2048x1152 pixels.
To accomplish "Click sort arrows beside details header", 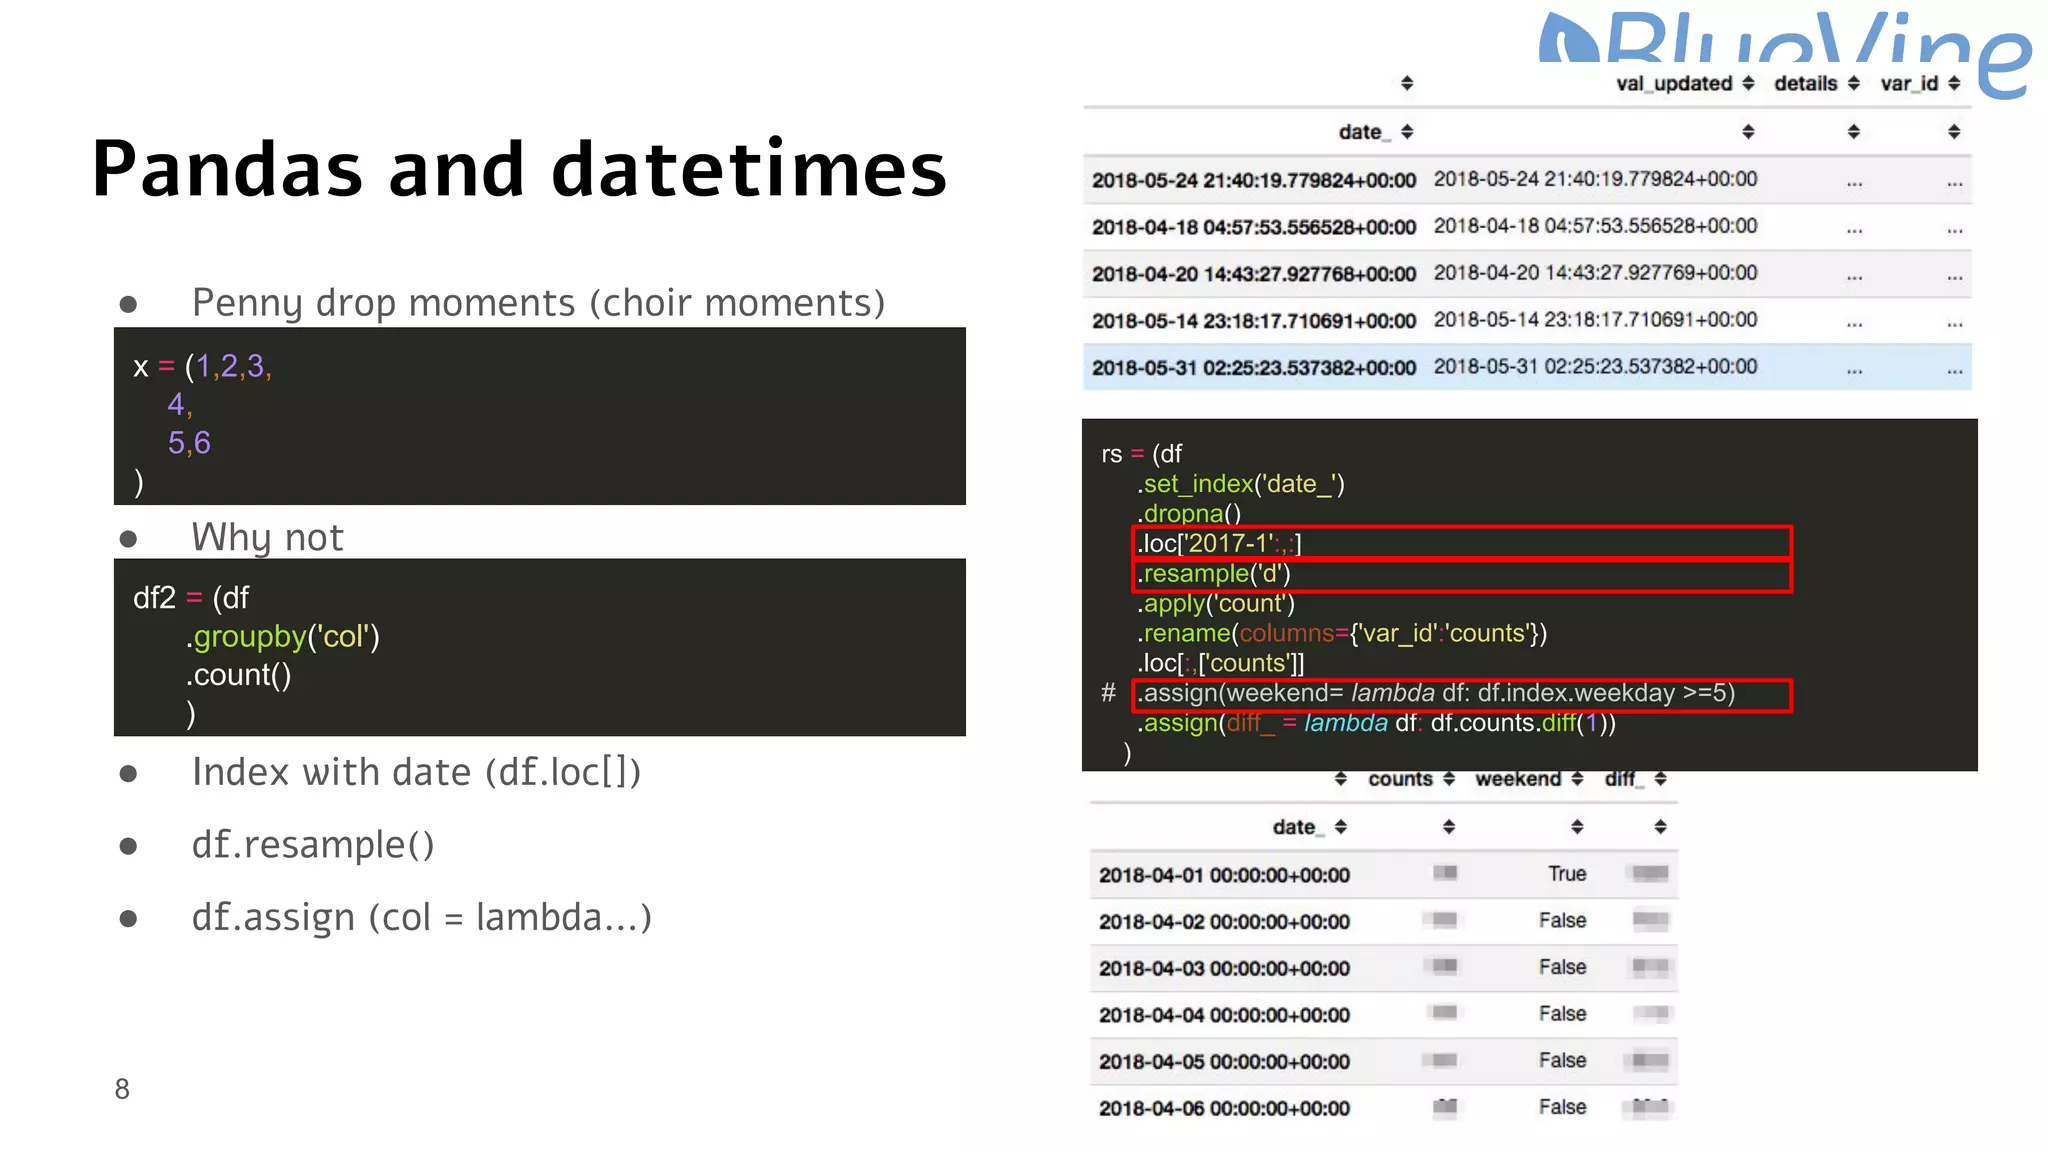I will pos(1853,83).
